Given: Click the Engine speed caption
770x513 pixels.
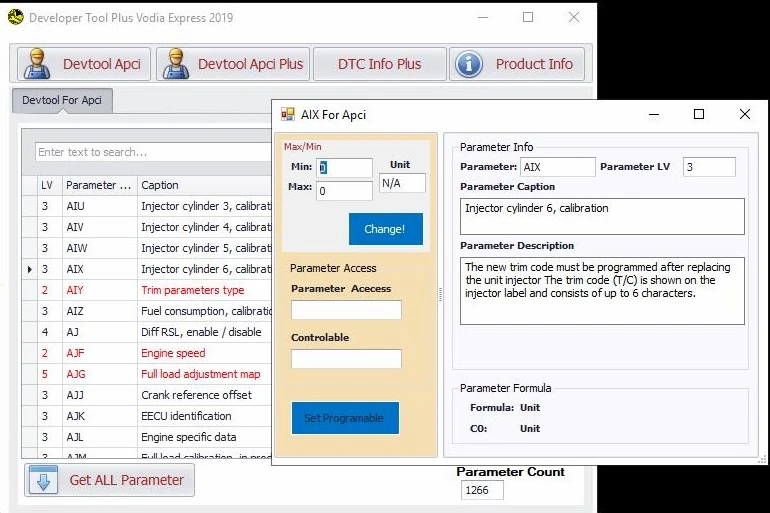Looking at the screenshot, I should click(x=173, y=353).
